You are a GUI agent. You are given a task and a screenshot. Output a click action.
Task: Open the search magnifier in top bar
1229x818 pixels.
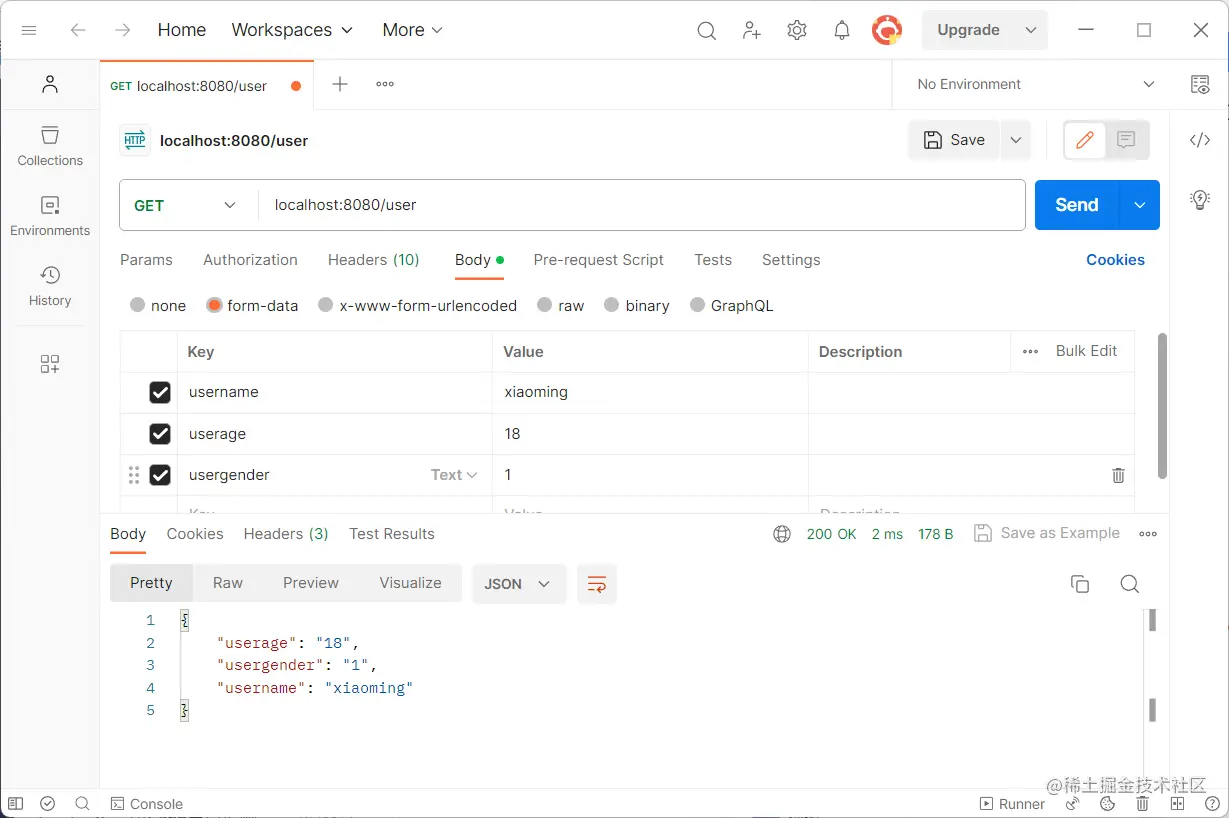coord(706,30)
